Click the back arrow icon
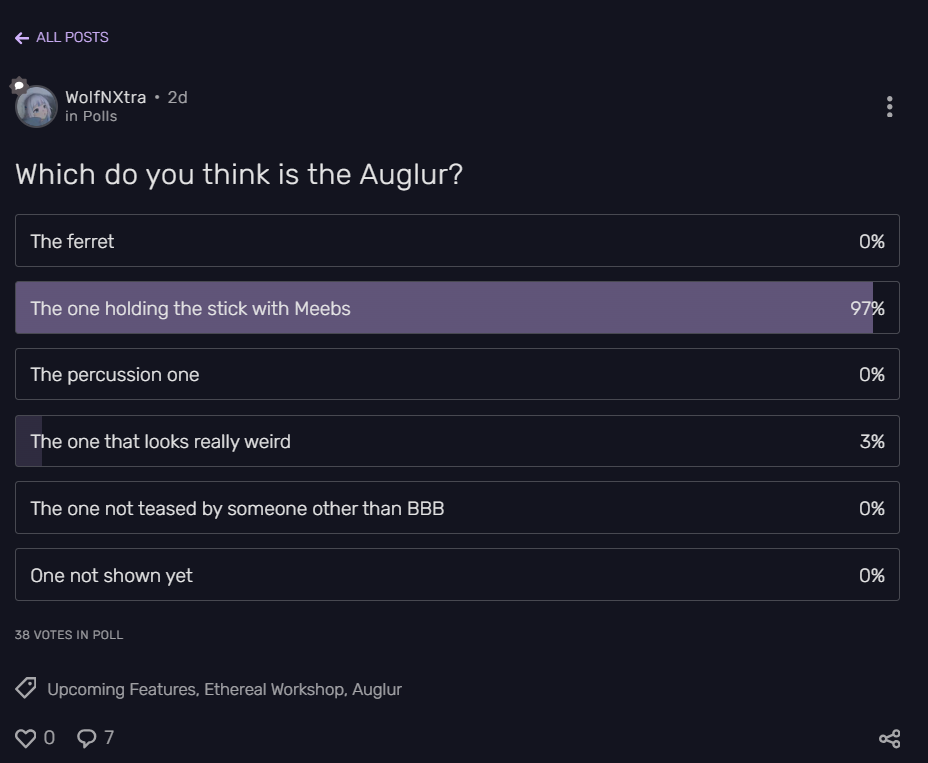The height and width of the screenshot is (763, 928). tap(22, 38)
